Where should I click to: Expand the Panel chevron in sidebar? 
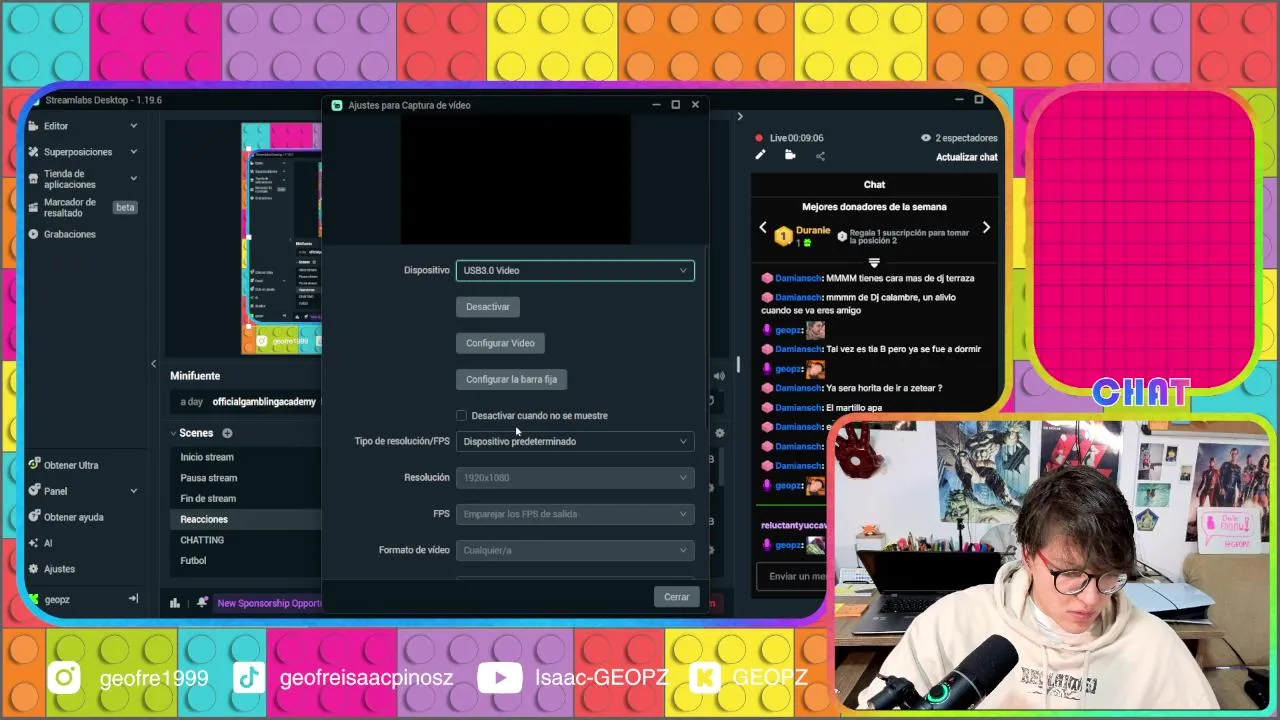tap(133, 491)
